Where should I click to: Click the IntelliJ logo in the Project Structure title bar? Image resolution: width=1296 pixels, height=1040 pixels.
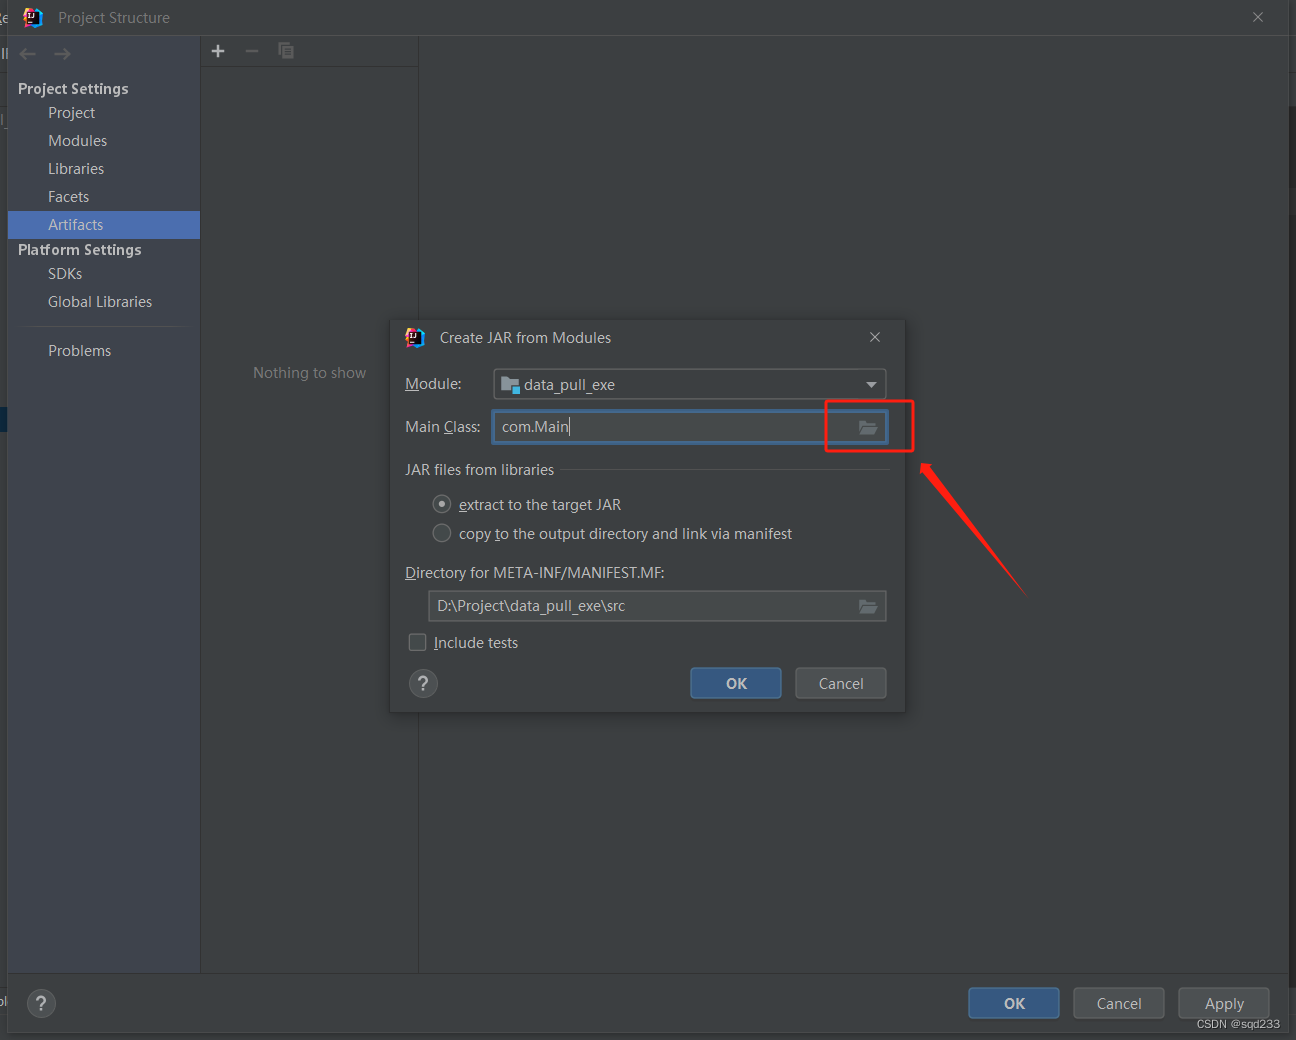[x=33, y=17]
